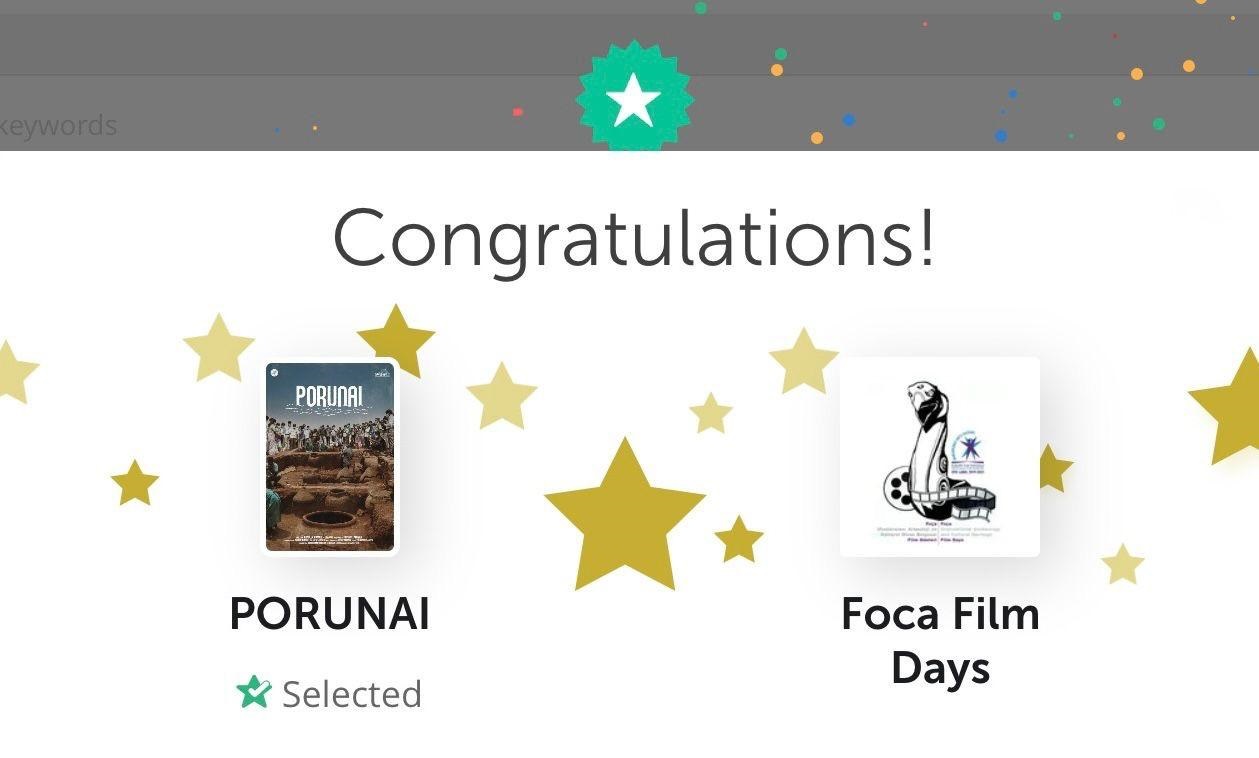The height and width of the screenshot is (758, 1259).
Task: Click the pale gold star upper-left of PORUNAI poster
Action: point(219,349)
